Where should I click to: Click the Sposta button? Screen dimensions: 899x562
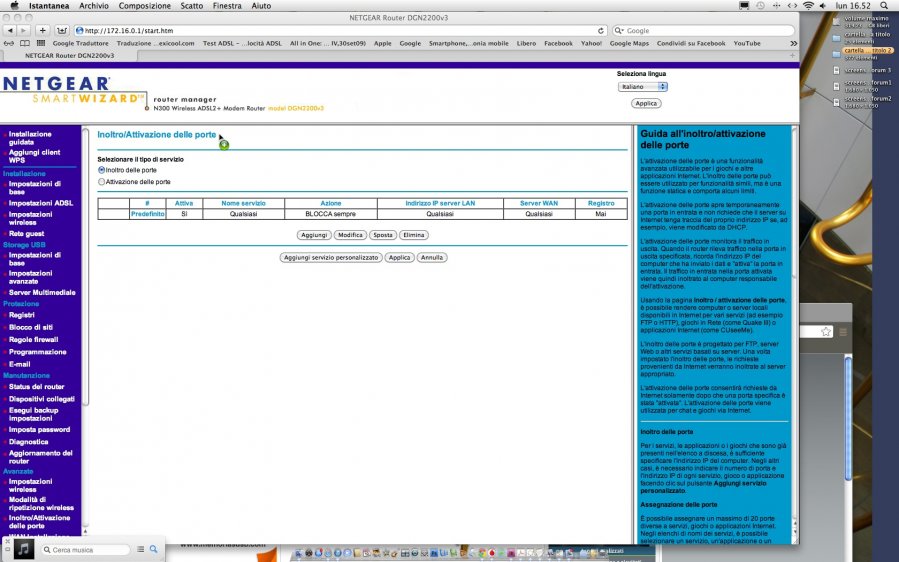pyautogui.click(x=382, y=235)
